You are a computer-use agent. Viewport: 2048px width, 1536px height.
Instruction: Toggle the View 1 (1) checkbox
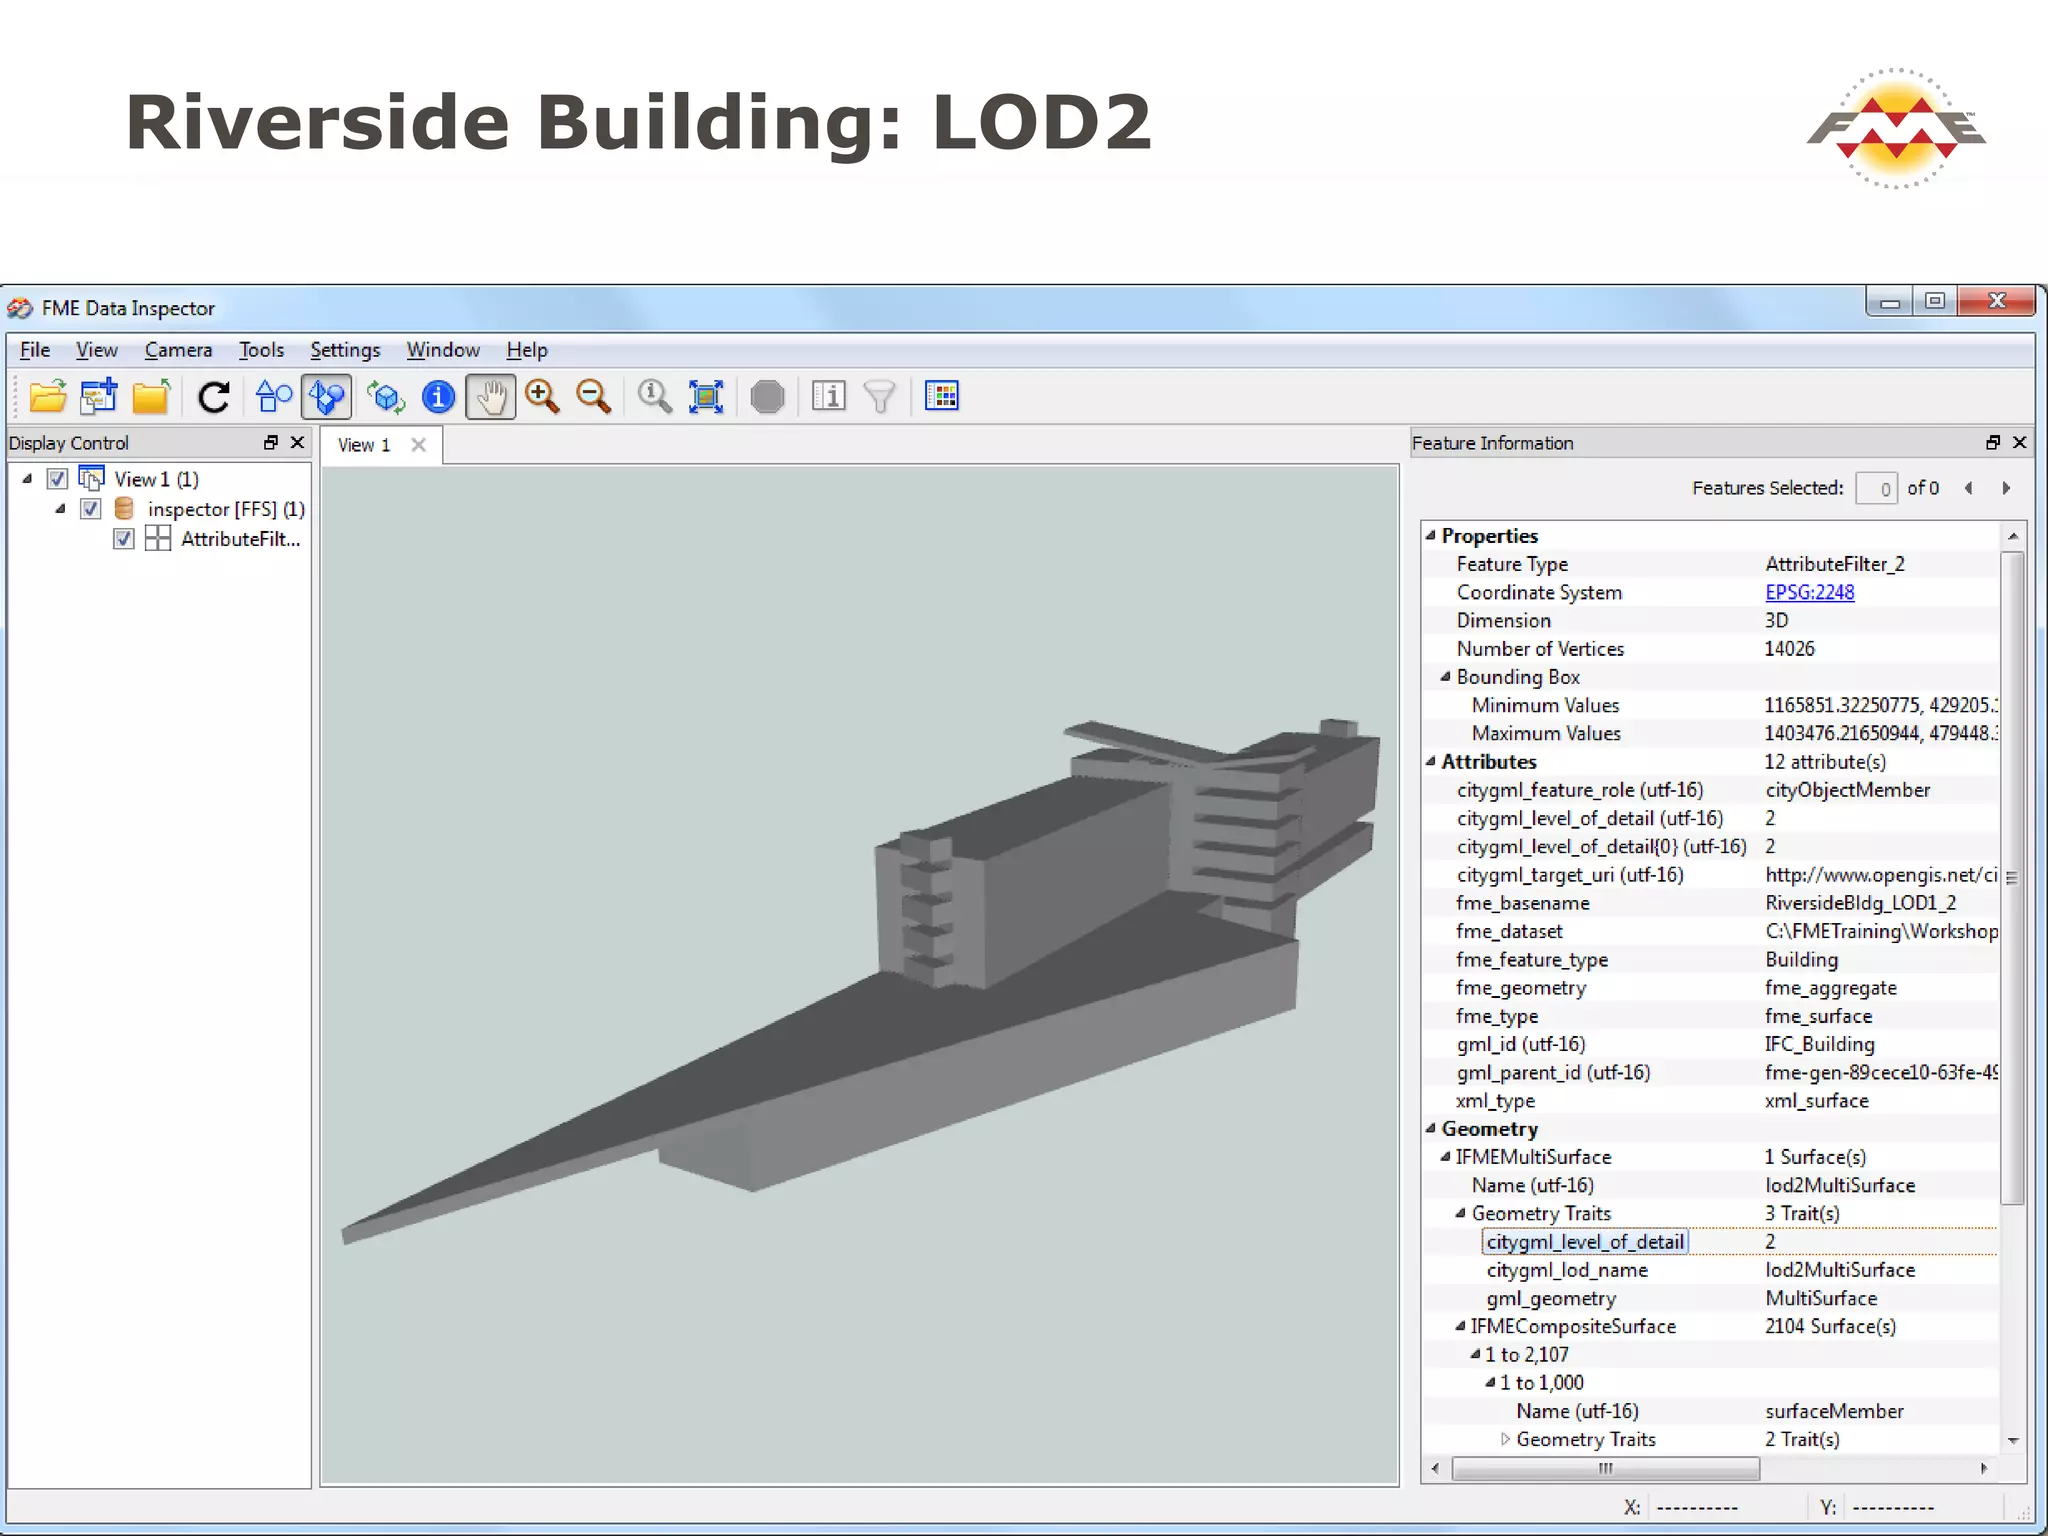coord(57,479)
